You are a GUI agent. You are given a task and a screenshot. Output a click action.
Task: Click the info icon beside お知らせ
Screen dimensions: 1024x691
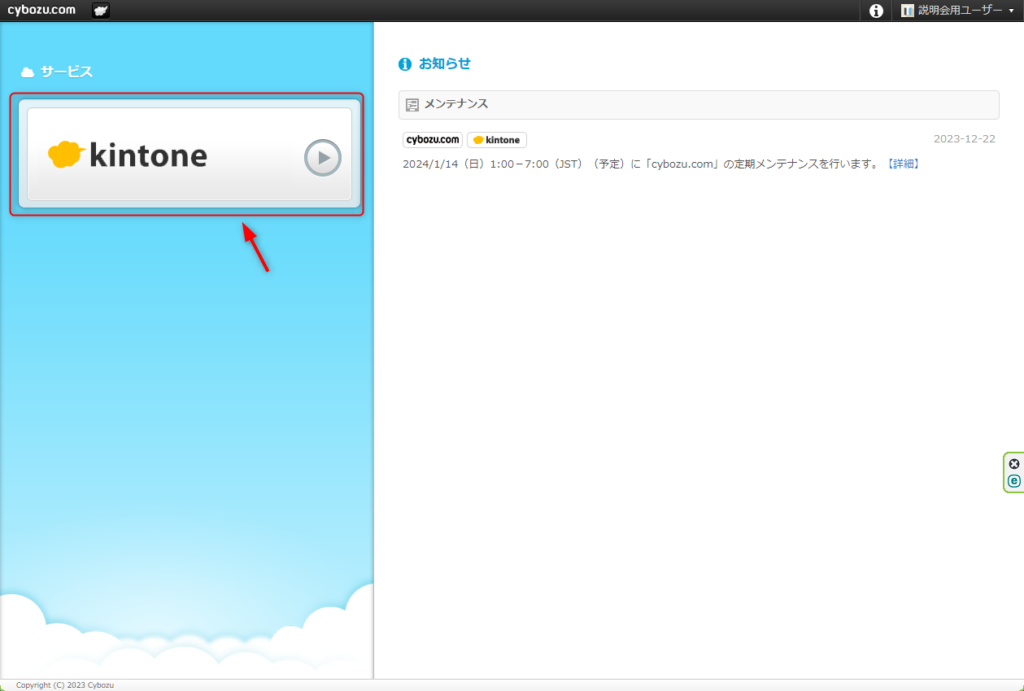[405, 64]
